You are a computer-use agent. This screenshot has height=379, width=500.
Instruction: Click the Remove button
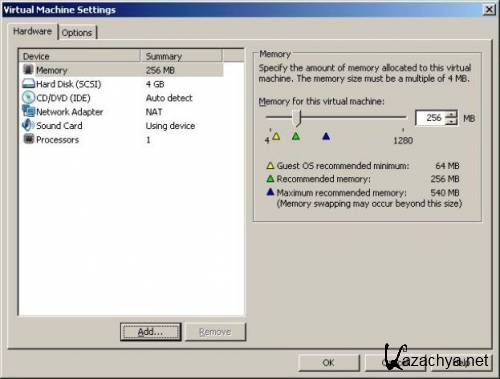tap(215, 332)
